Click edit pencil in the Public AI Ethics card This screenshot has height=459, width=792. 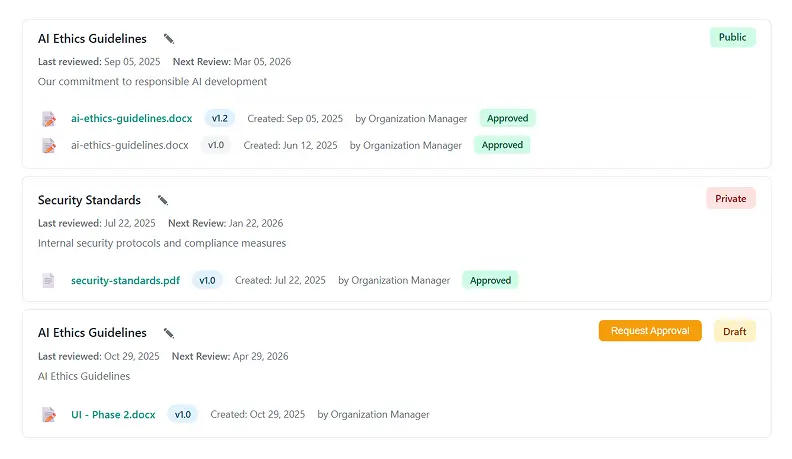click(169, 39)
